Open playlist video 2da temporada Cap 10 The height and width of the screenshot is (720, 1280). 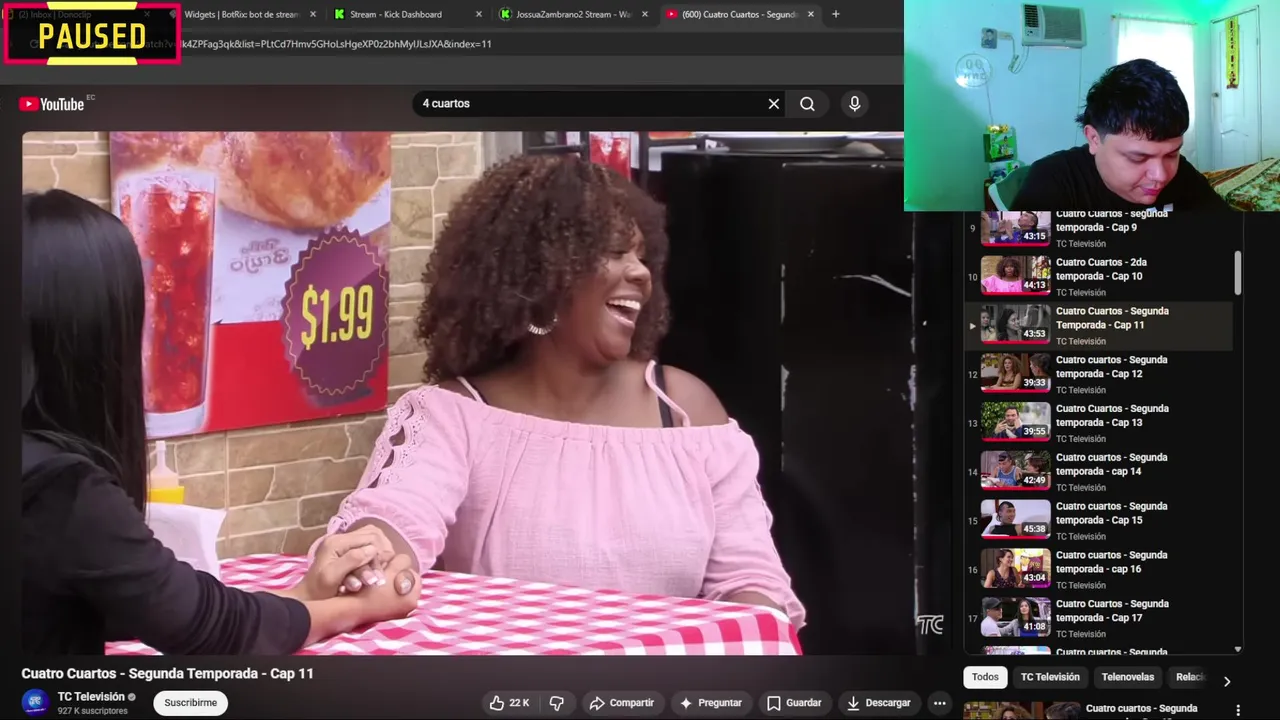[1100, 277]
